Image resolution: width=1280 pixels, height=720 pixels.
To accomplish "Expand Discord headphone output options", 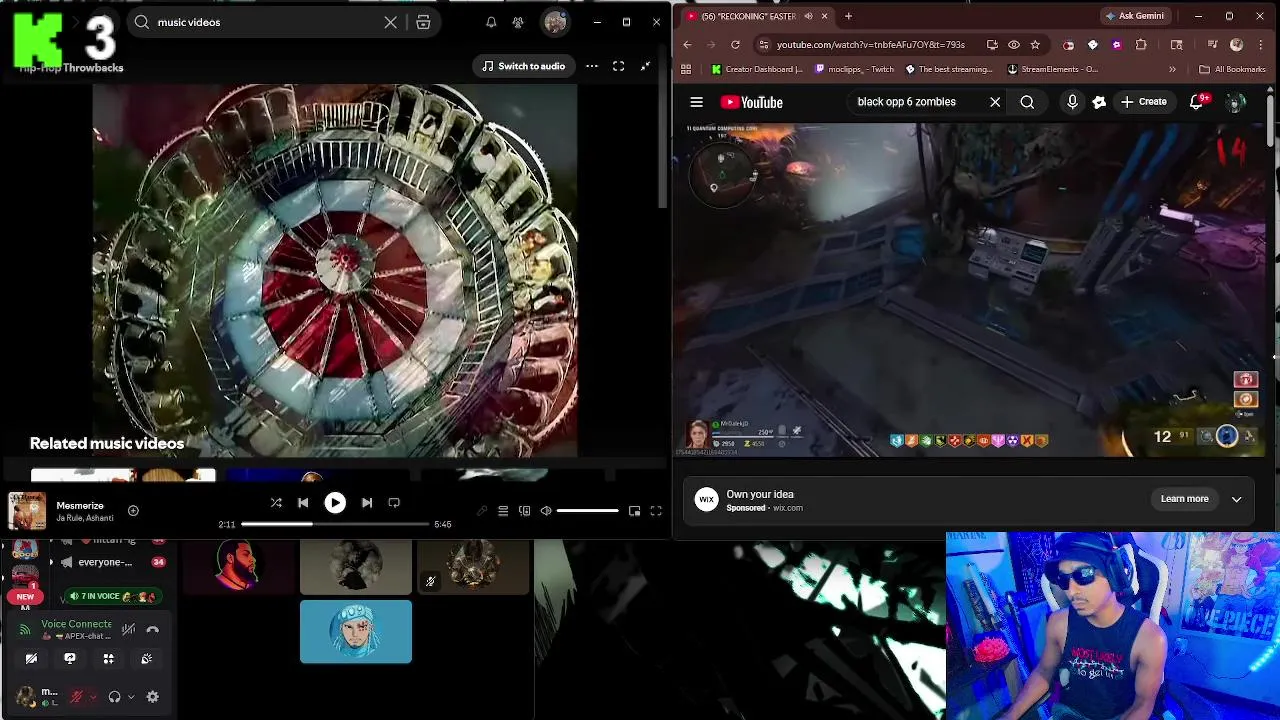I will coord(131,697).
